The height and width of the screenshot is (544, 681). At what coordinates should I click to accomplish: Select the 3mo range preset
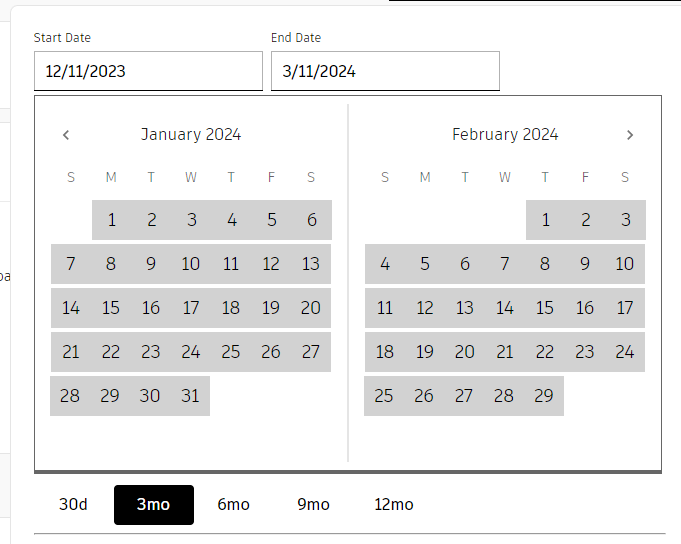click(x=153, y=504)
